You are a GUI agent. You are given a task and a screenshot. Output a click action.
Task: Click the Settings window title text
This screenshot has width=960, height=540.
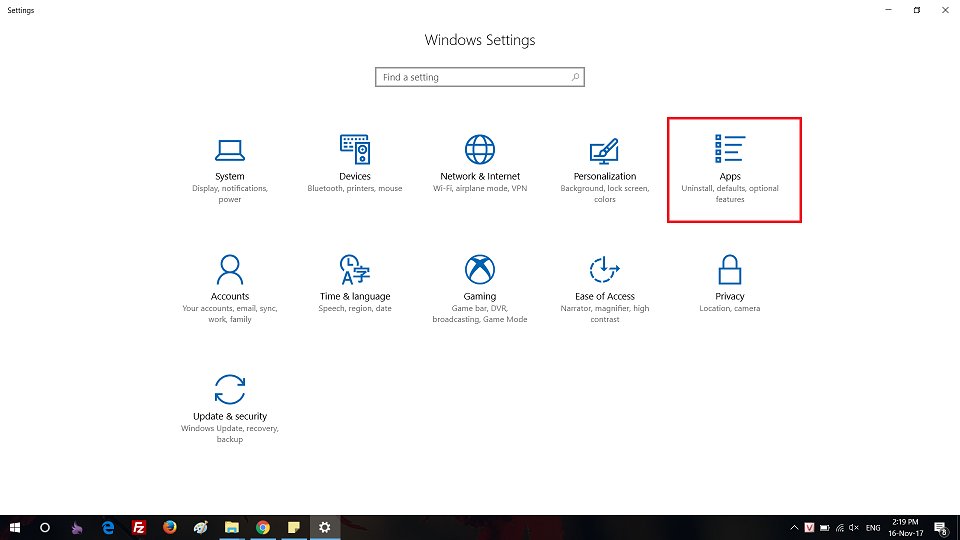pyautogui.click(x=21, y=10)
